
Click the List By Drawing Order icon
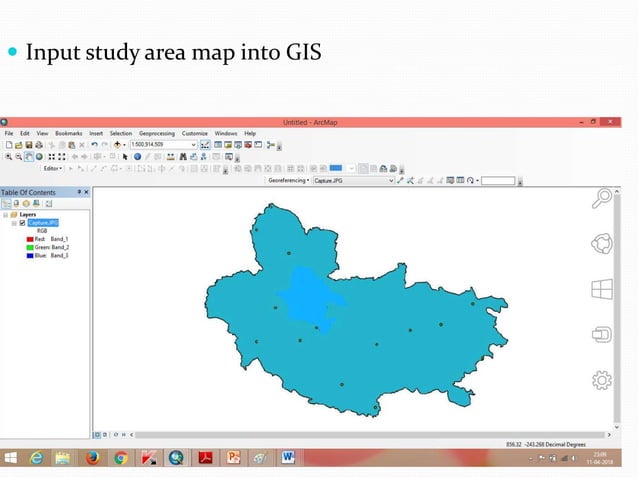[x=7, y=203]
